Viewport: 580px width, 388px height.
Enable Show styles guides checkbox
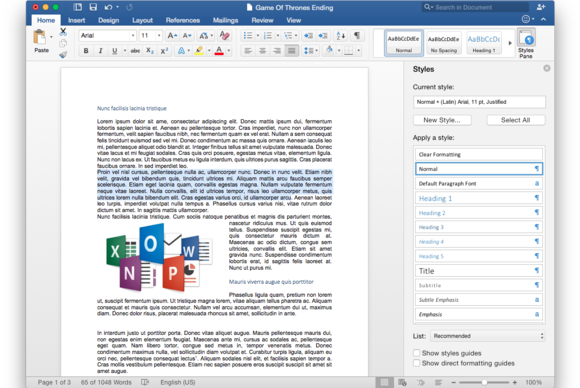417,353
